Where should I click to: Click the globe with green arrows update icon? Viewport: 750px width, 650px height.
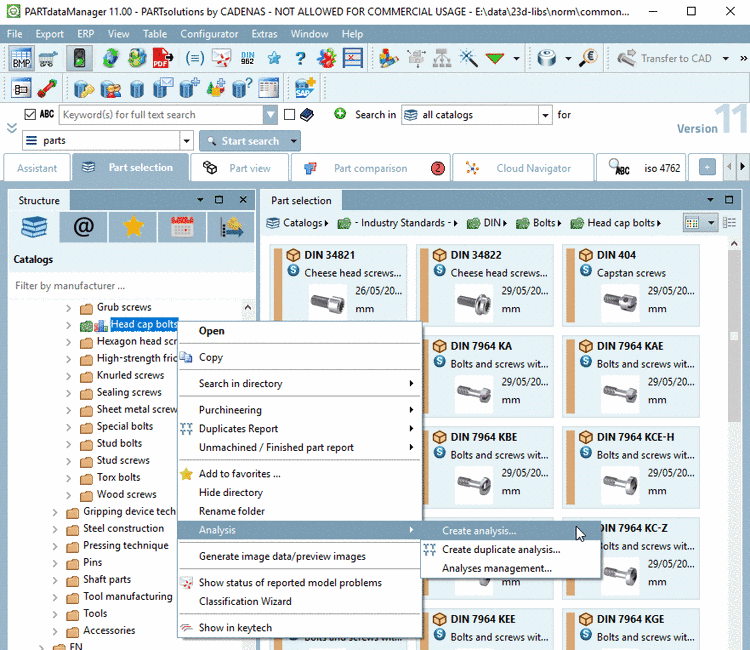pyautogui.click(x=110, y=58)
